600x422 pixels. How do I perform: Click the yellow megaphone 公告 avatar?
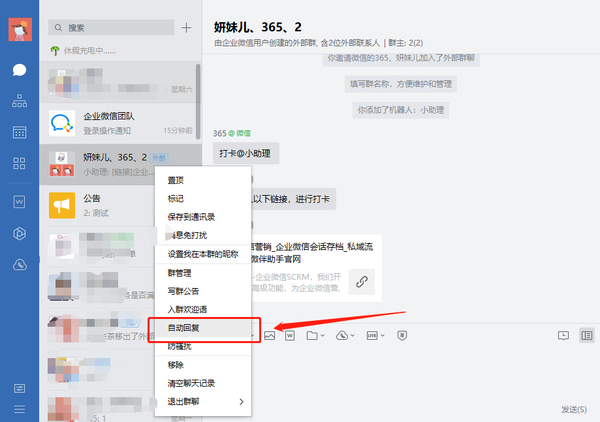point(62,205)
